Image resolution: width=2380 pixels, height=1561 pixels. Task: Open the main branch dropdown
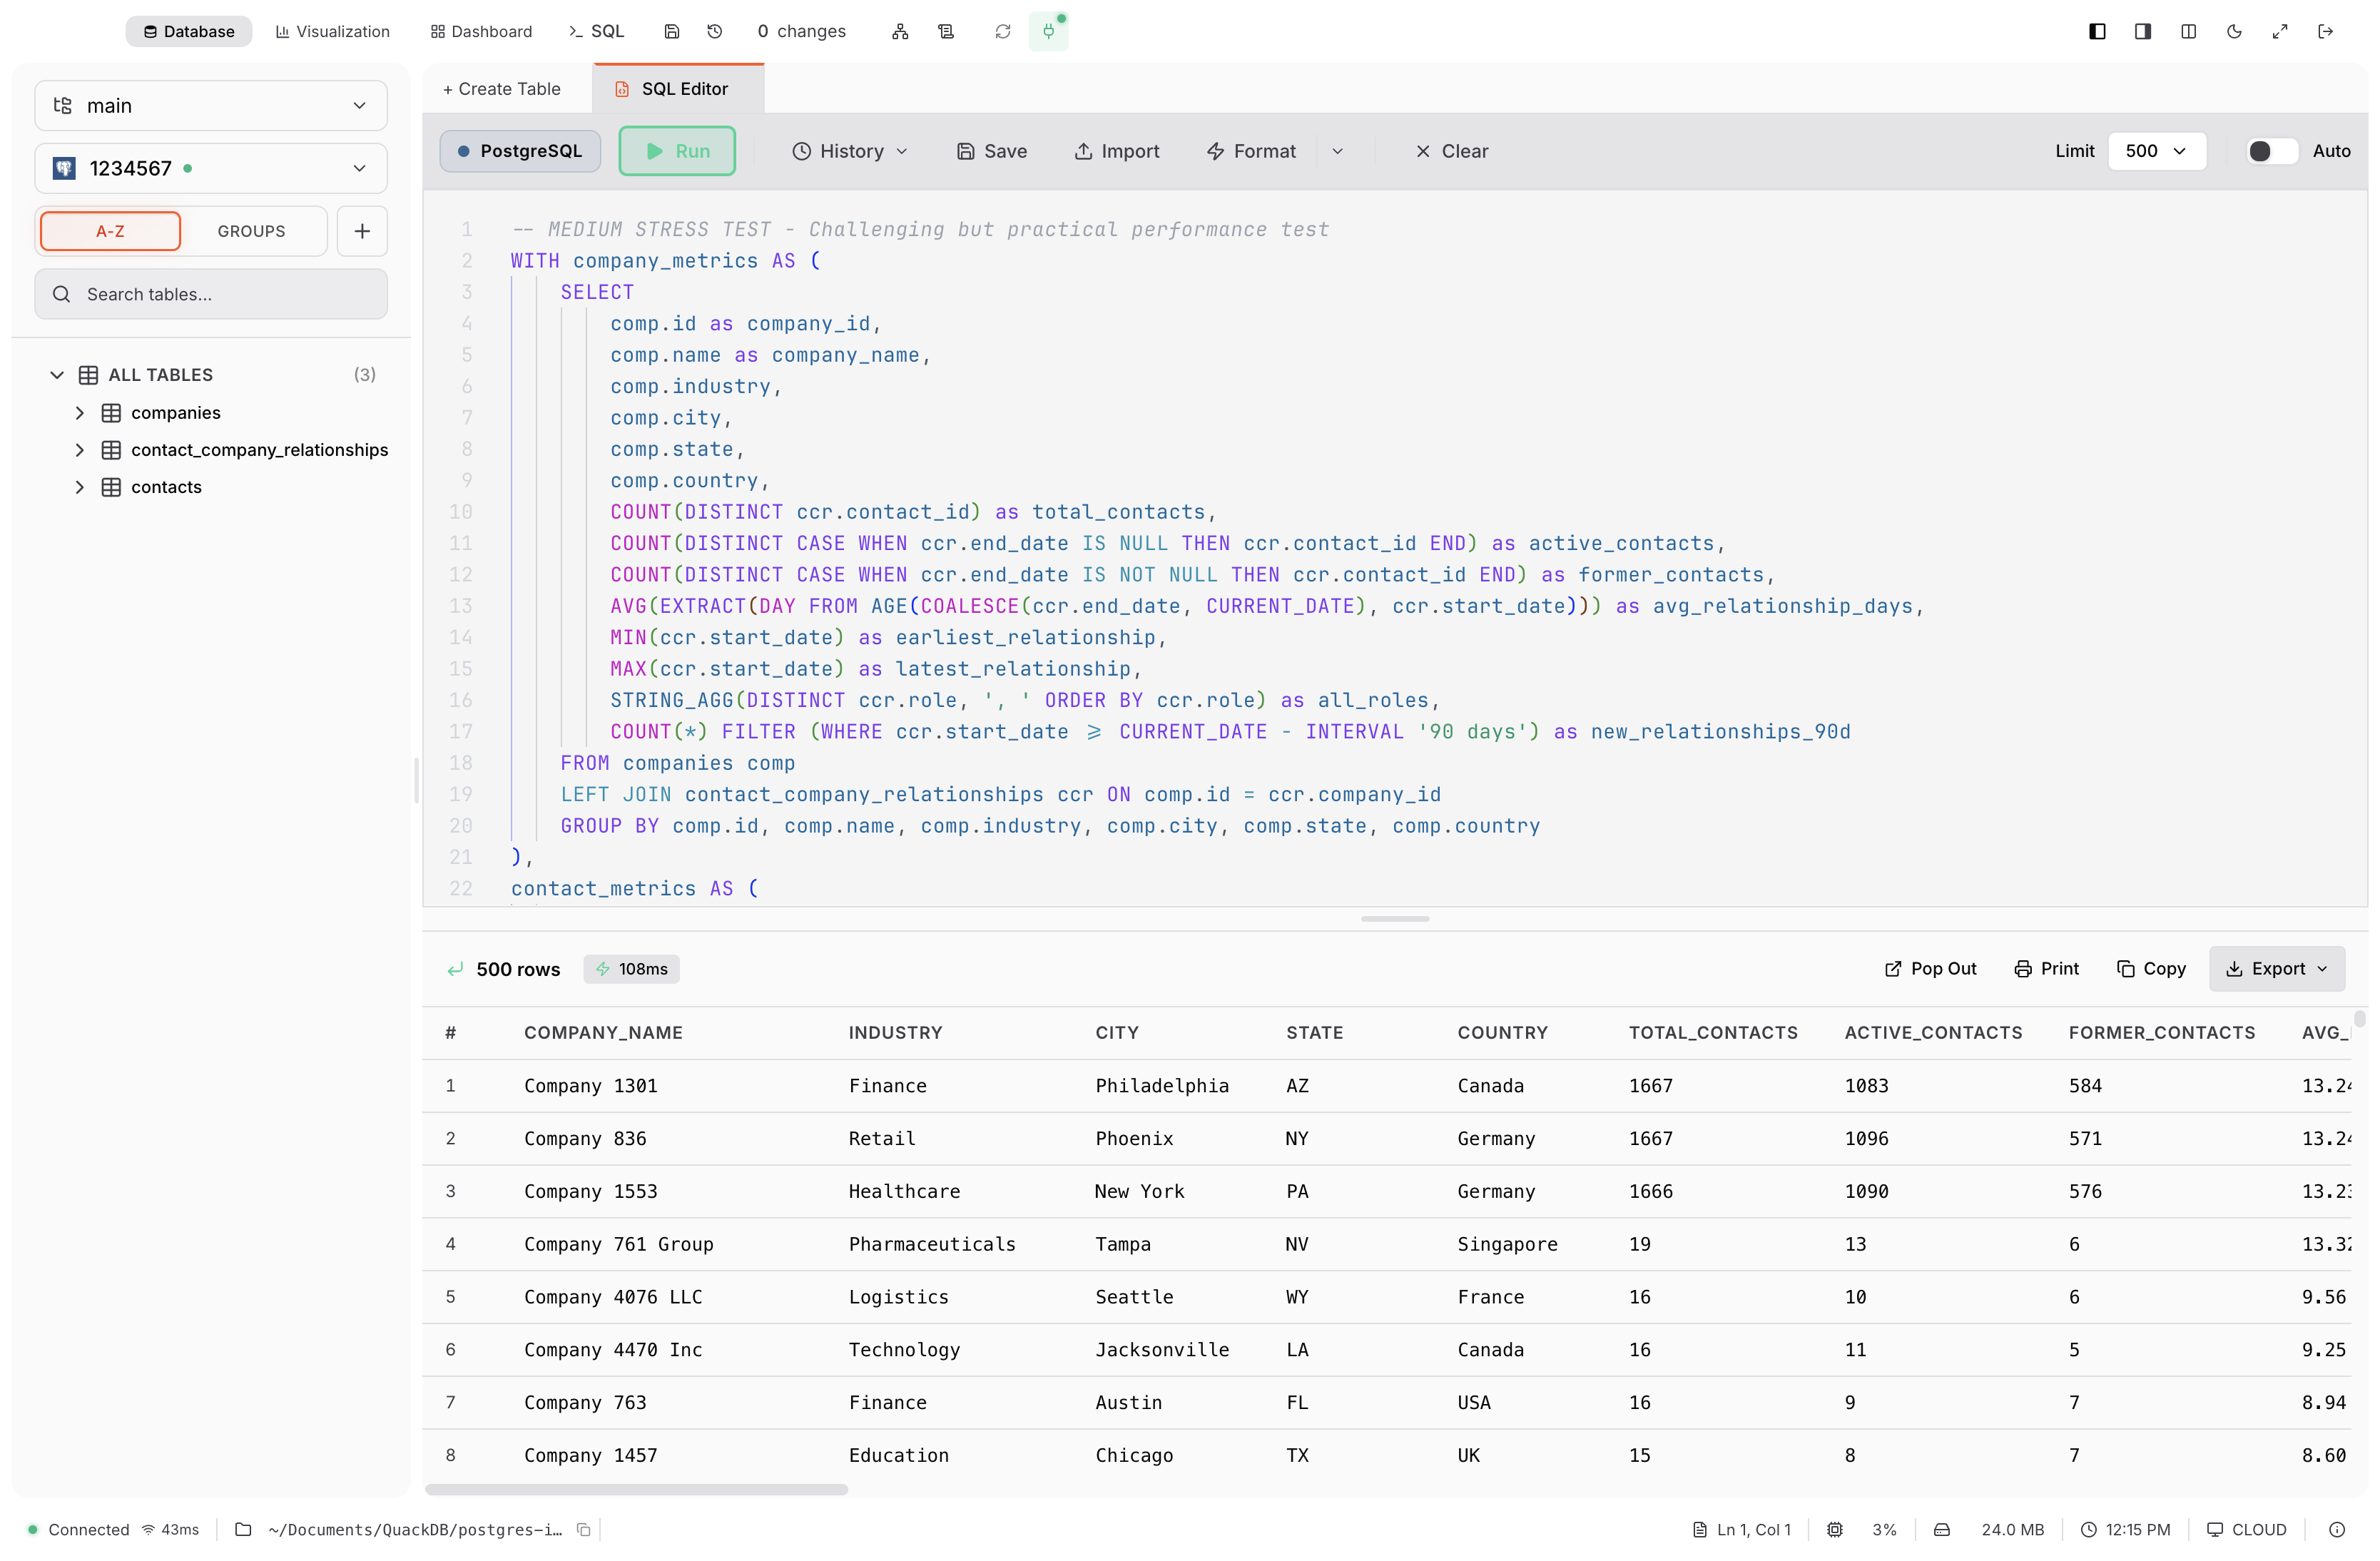(211, 105)
